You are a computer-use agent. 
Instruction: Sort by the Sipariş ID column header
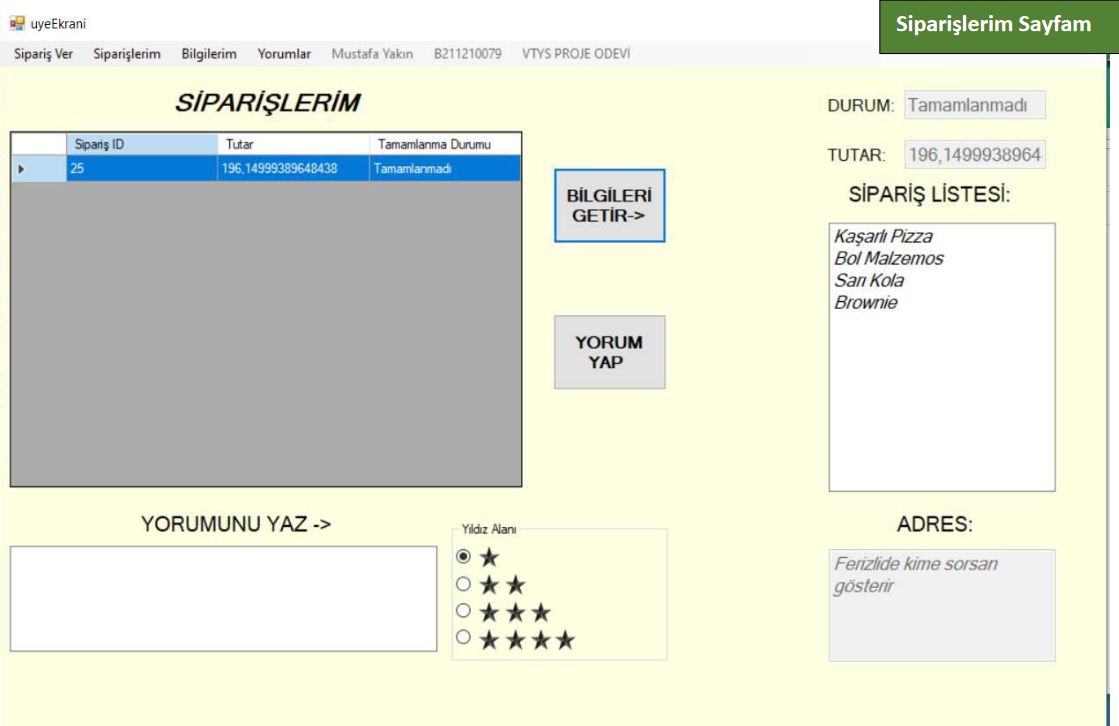tap(141, 144)
